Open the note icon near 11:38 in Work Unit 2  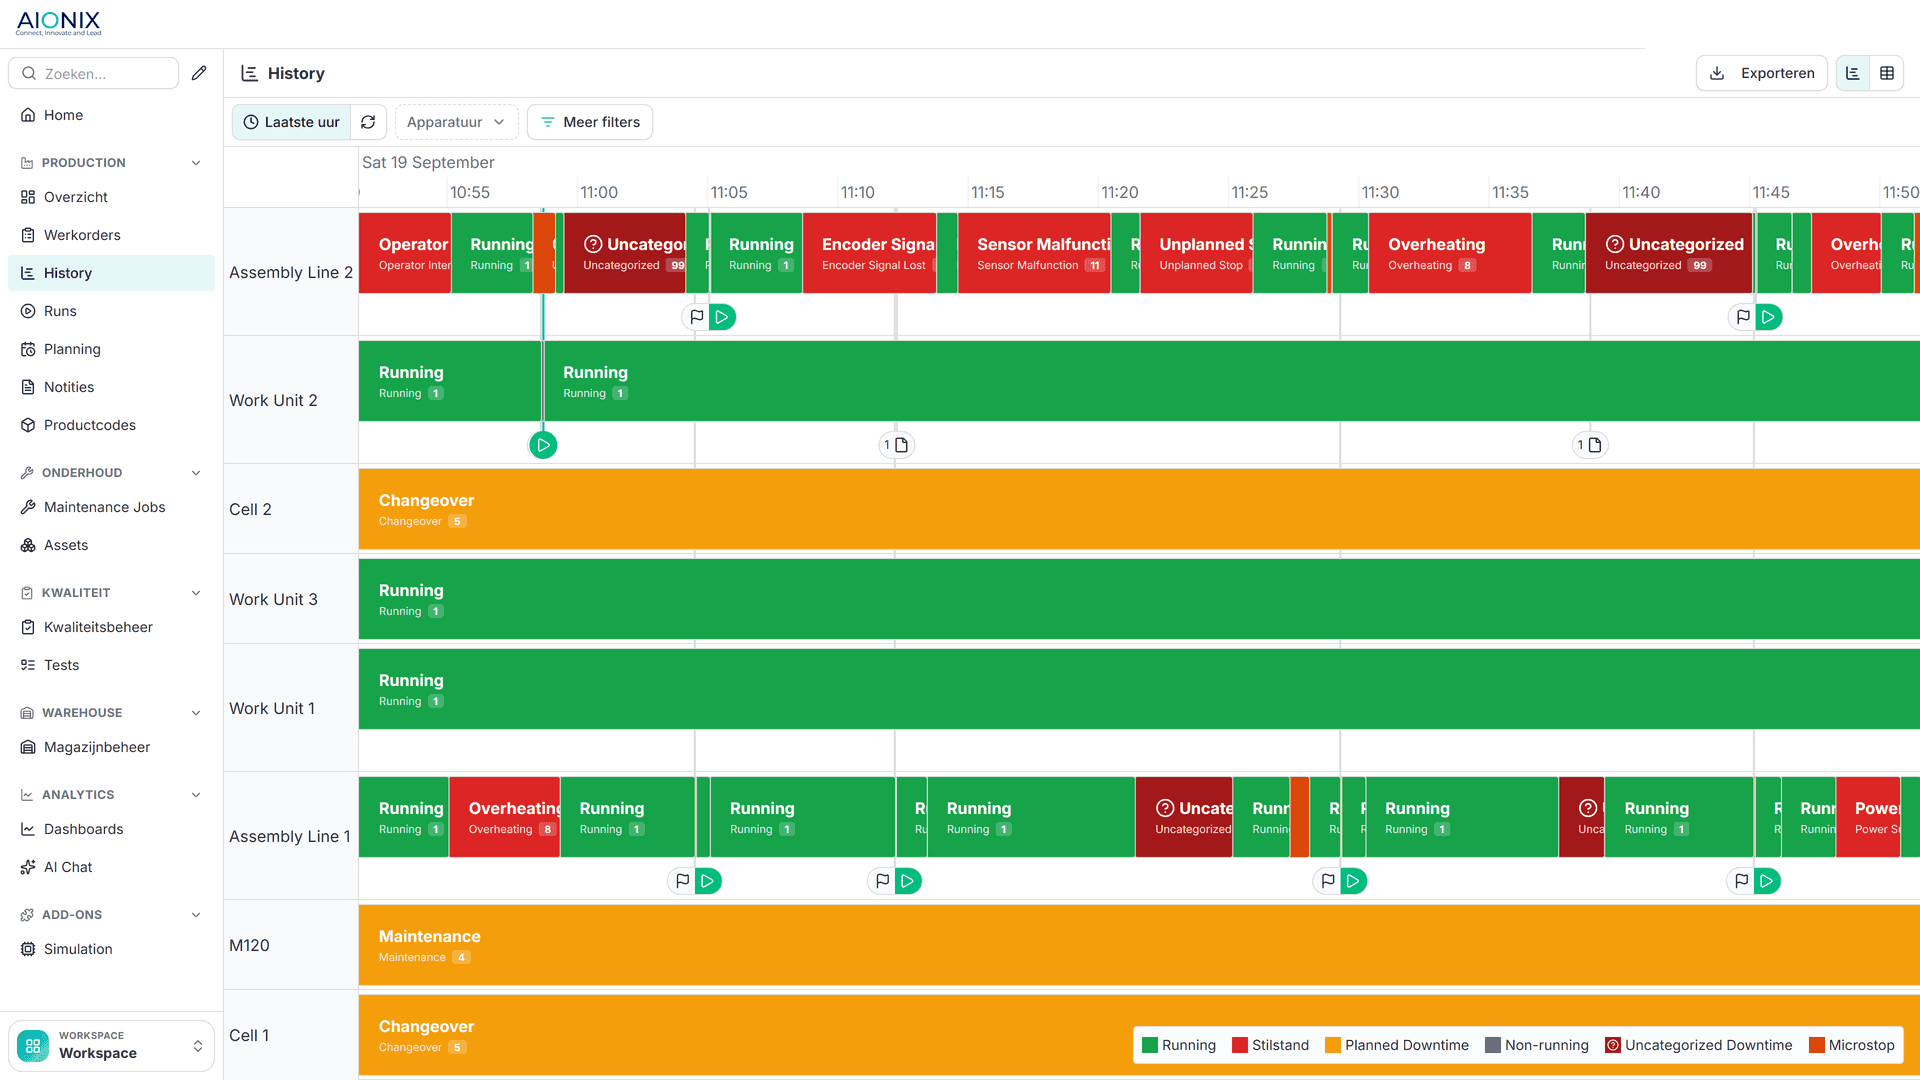(x=1590, y=445)
